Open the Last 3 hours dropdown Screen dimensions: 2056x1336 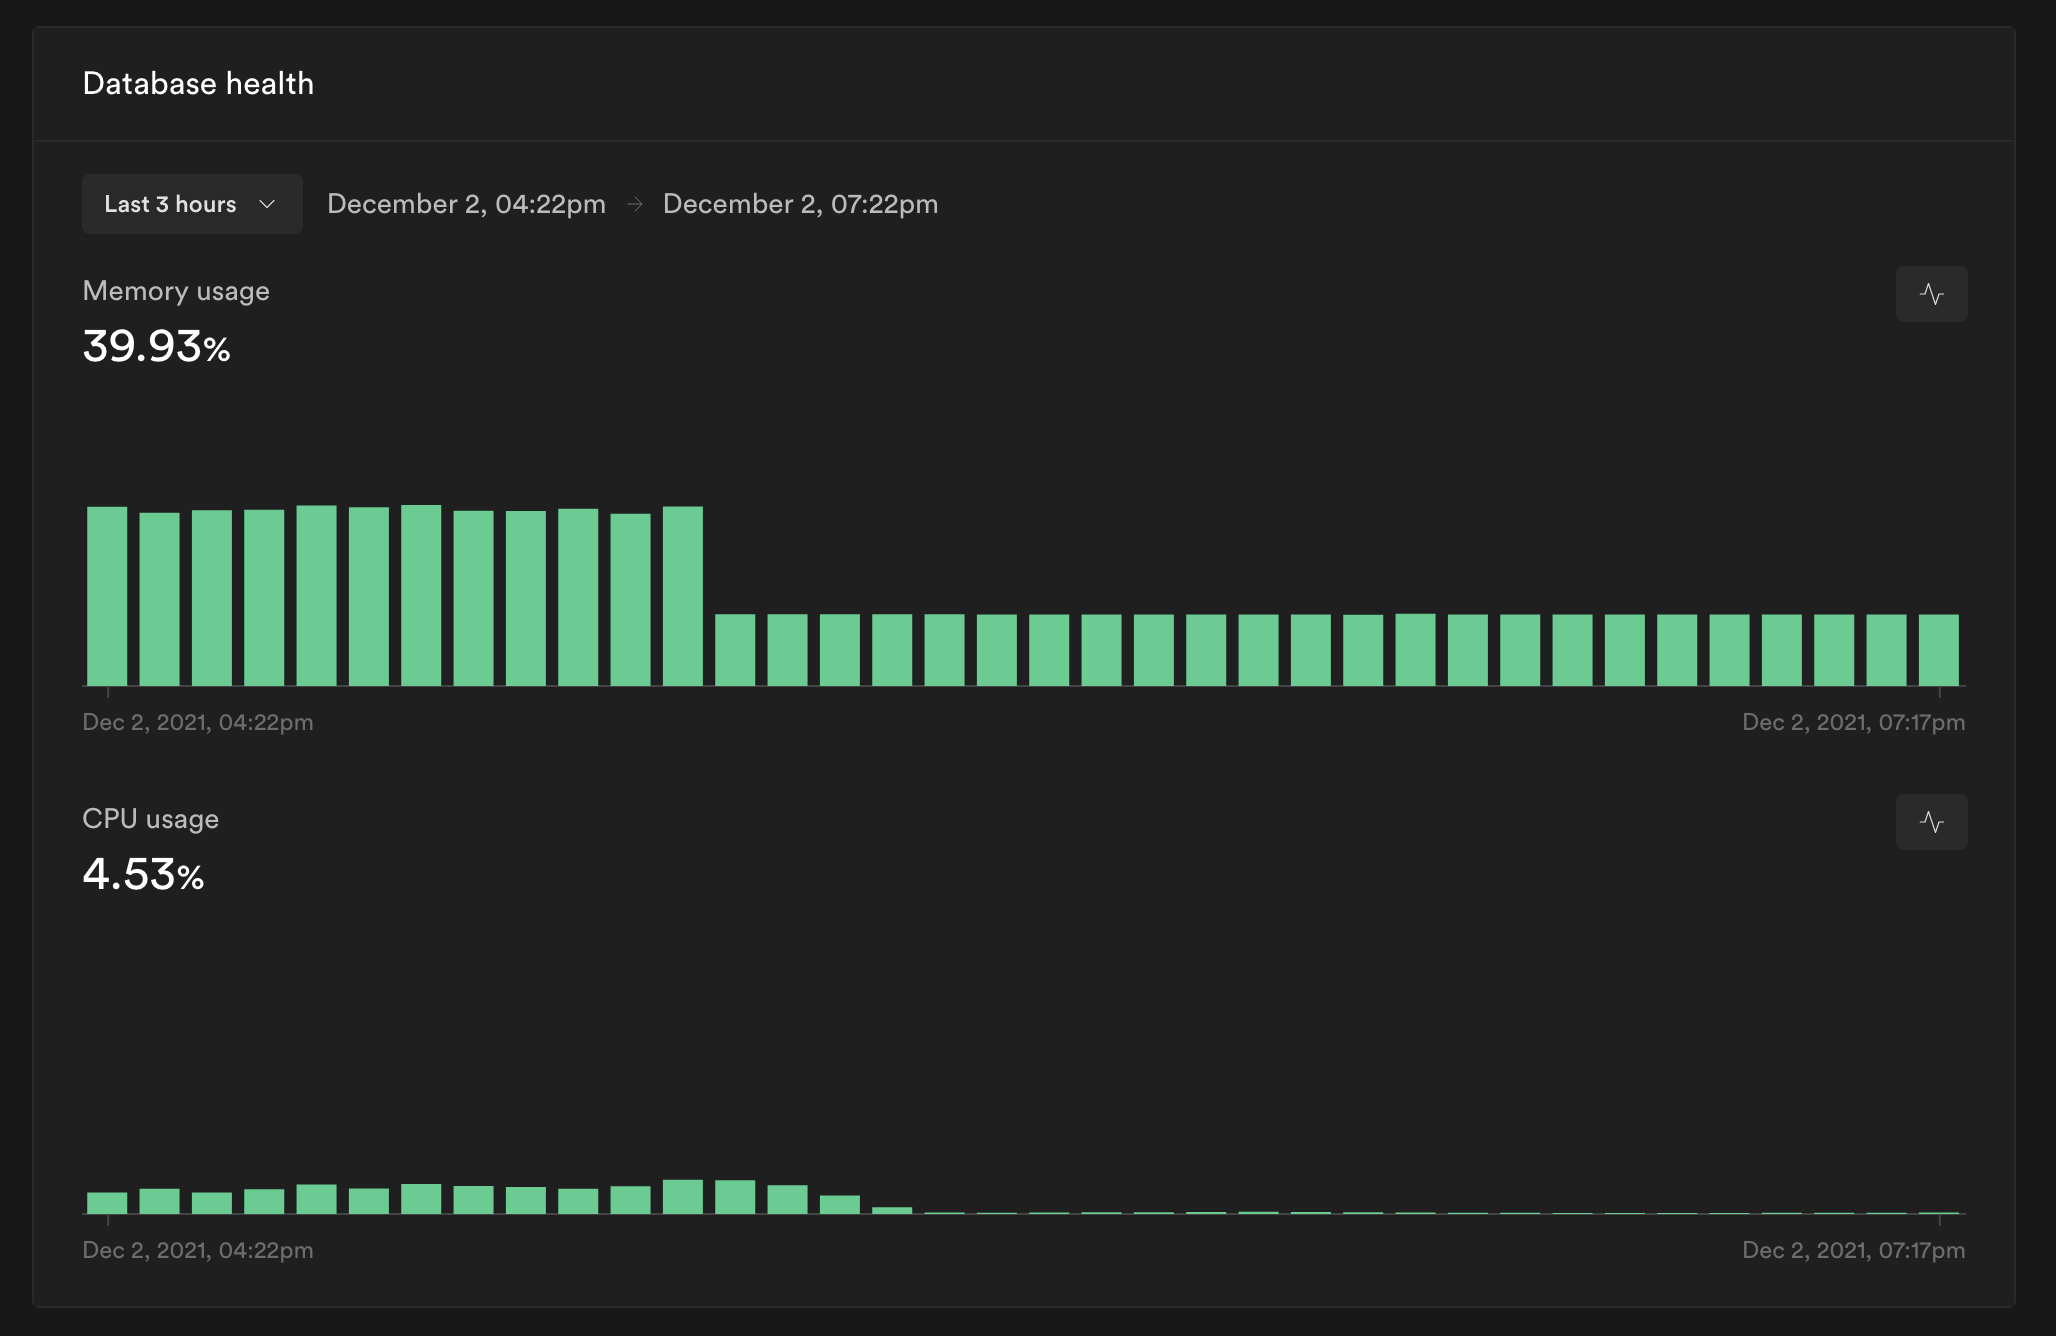192,204
